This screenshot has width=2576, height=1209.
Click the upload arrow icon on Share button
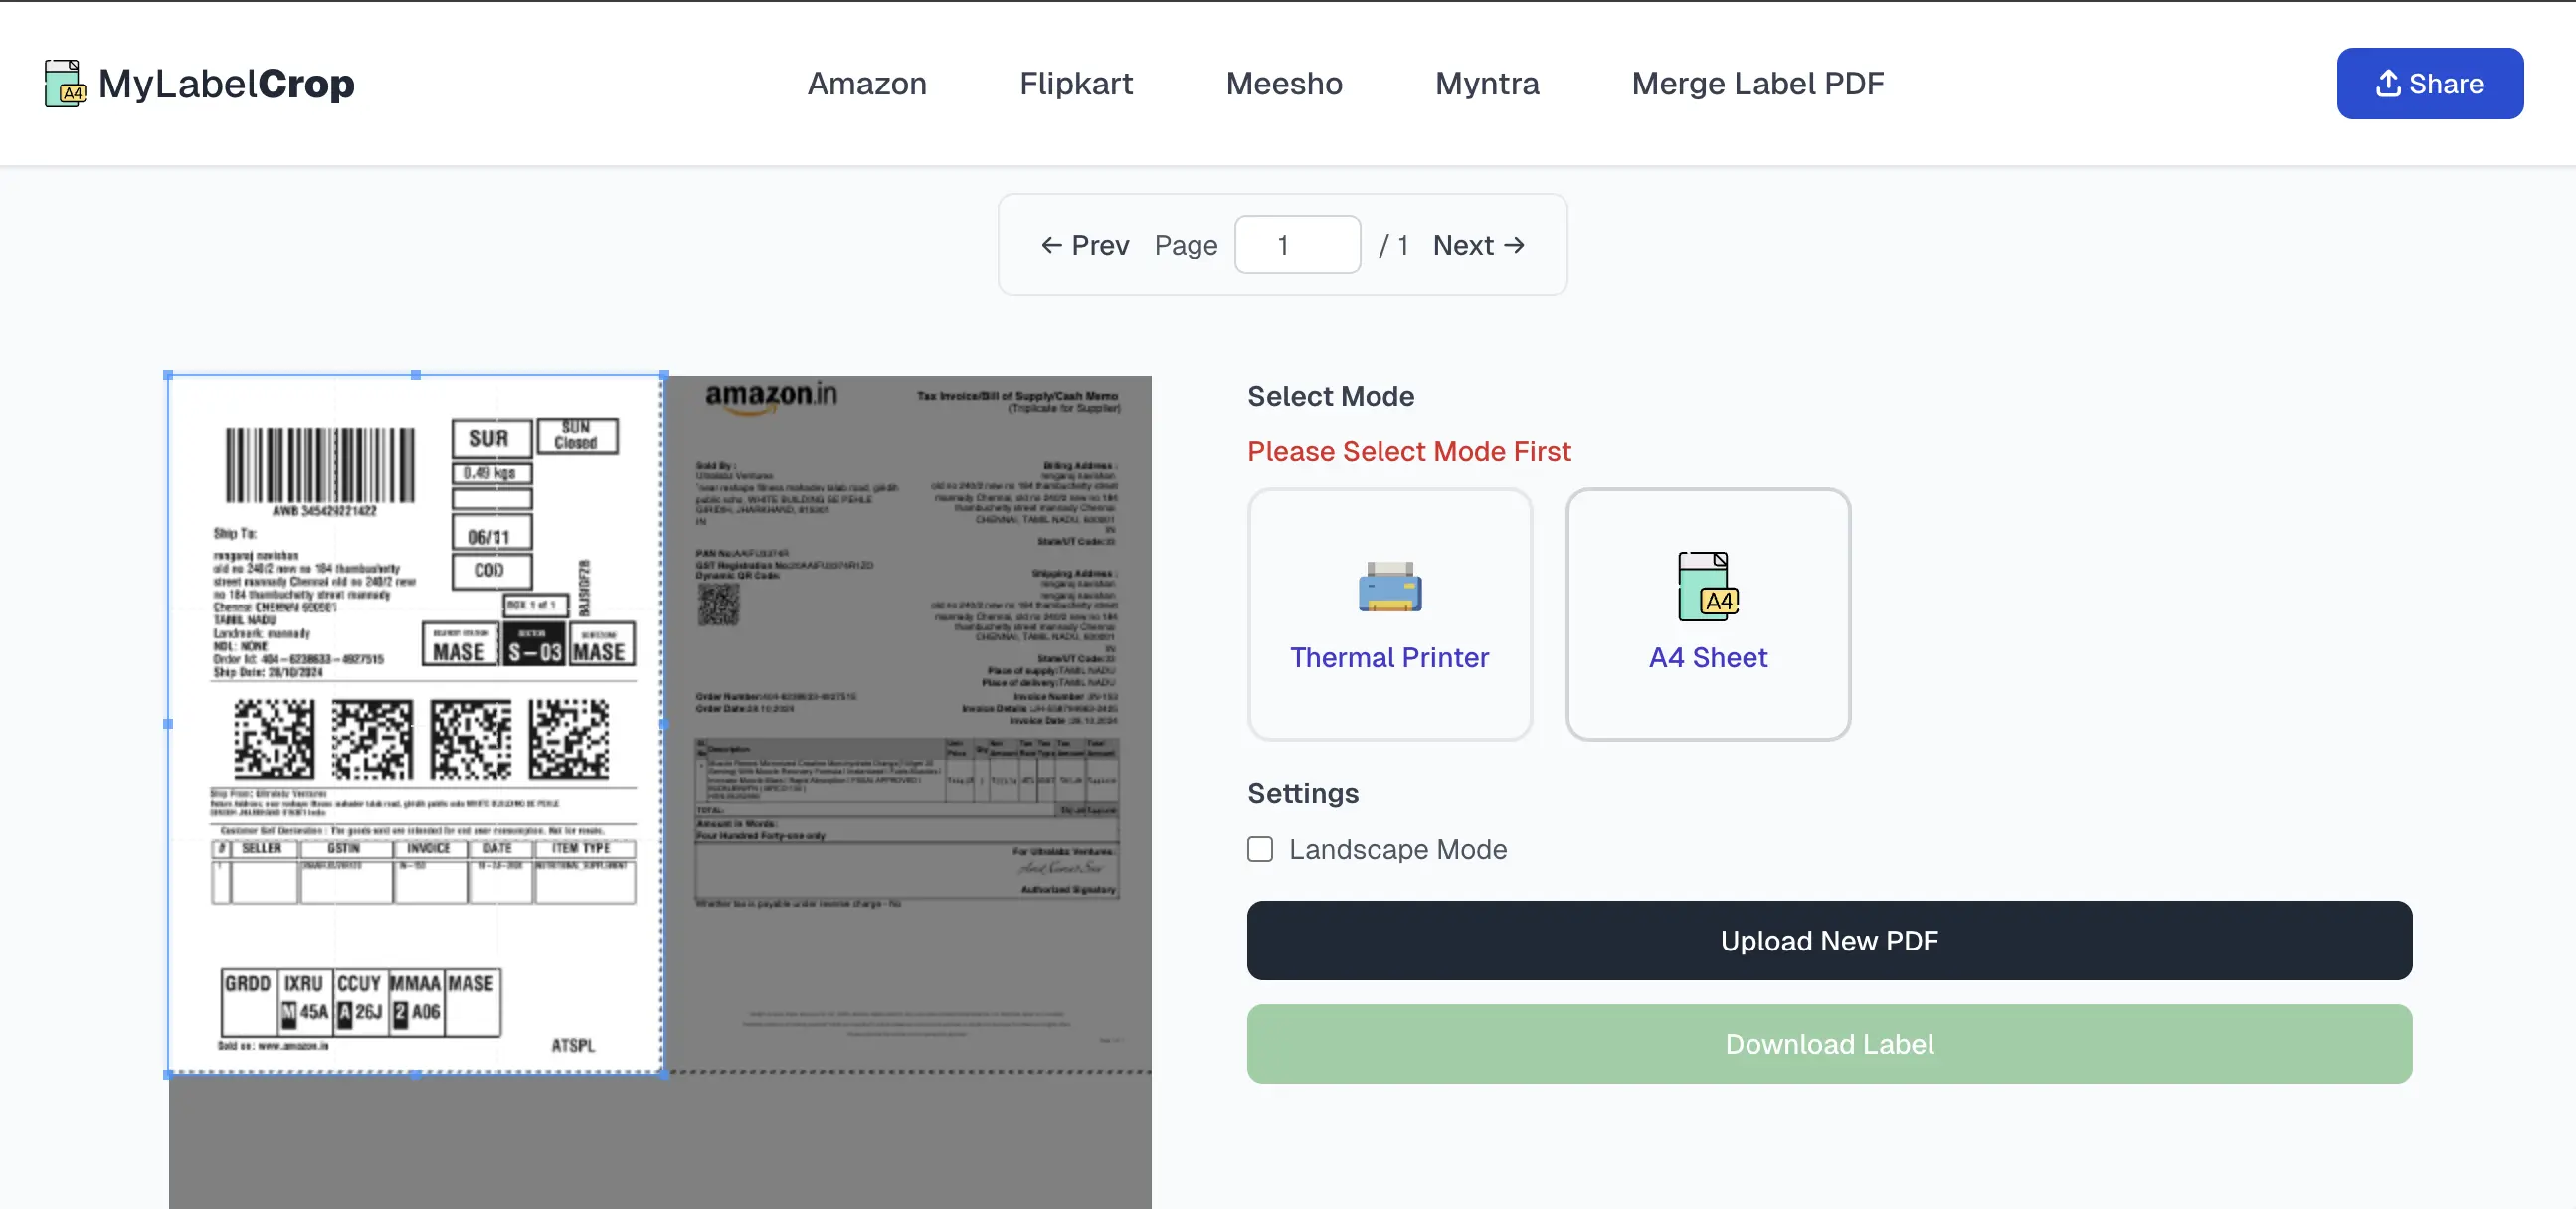tap(2389, 83)
